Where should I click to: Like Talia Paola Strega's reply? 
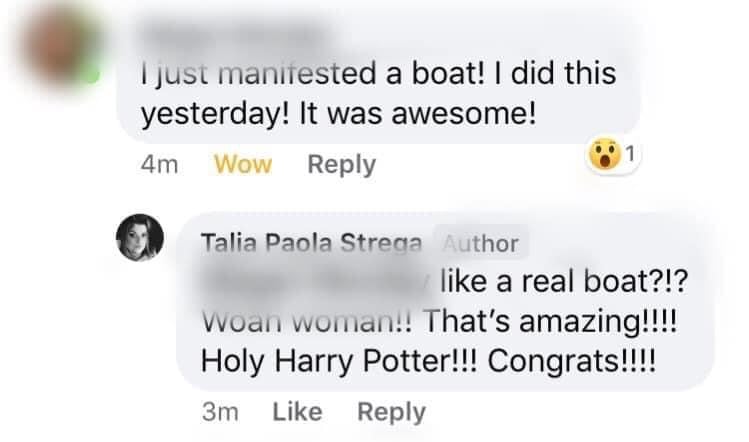(x=297, y=411)
